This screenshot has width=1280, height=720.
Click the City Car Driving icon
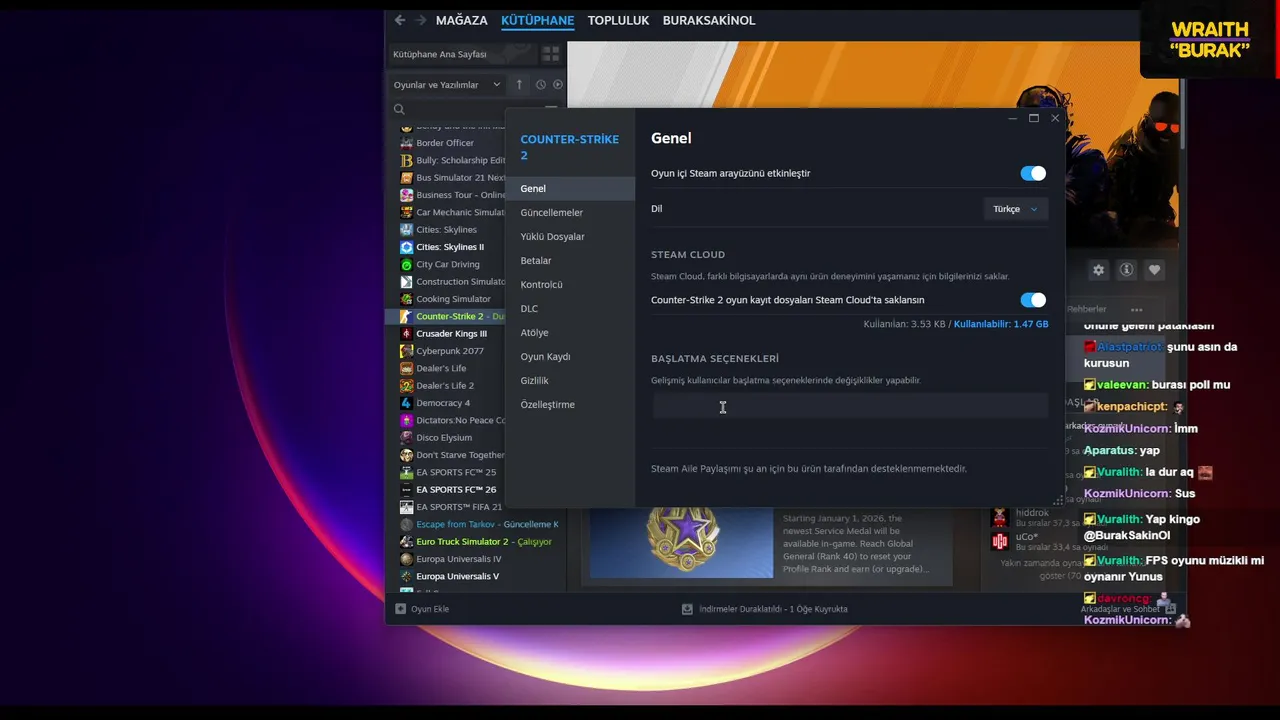pyautogui.click(x=406, y=264)
